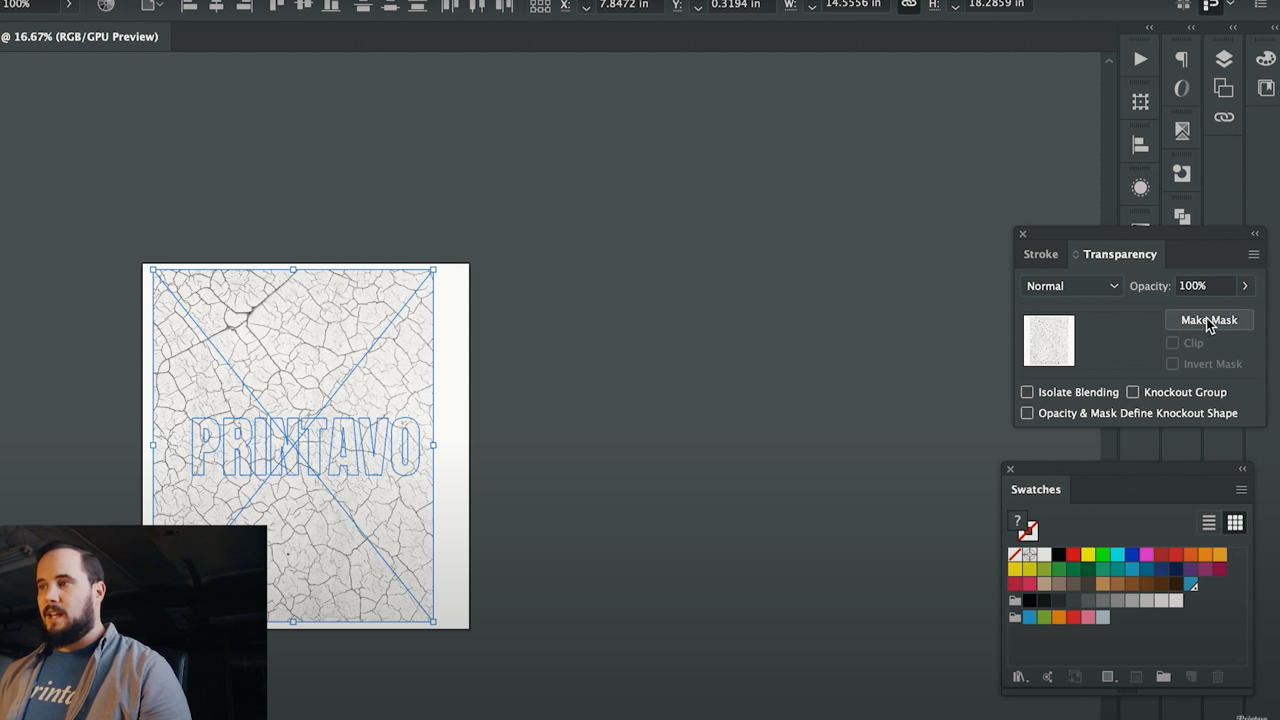Screen dimensions: 1280x720
Task: Enable the Isolate Blending checkbox
Action: 1027,392
